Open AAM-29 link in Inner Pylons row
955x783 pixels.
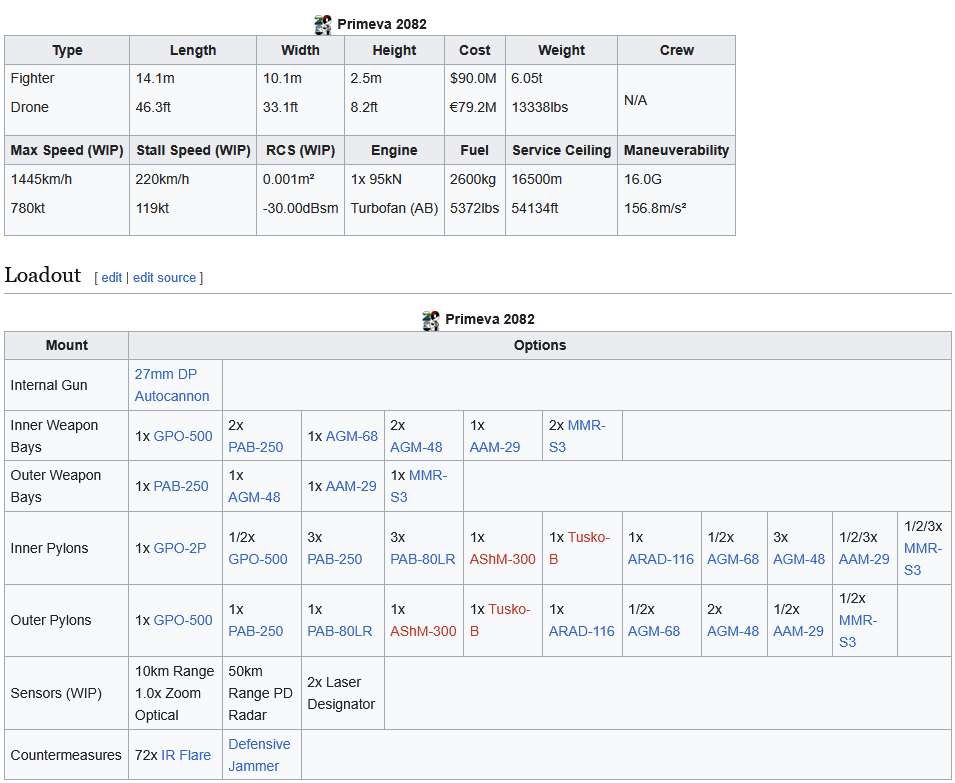click(x=864, y=560)
